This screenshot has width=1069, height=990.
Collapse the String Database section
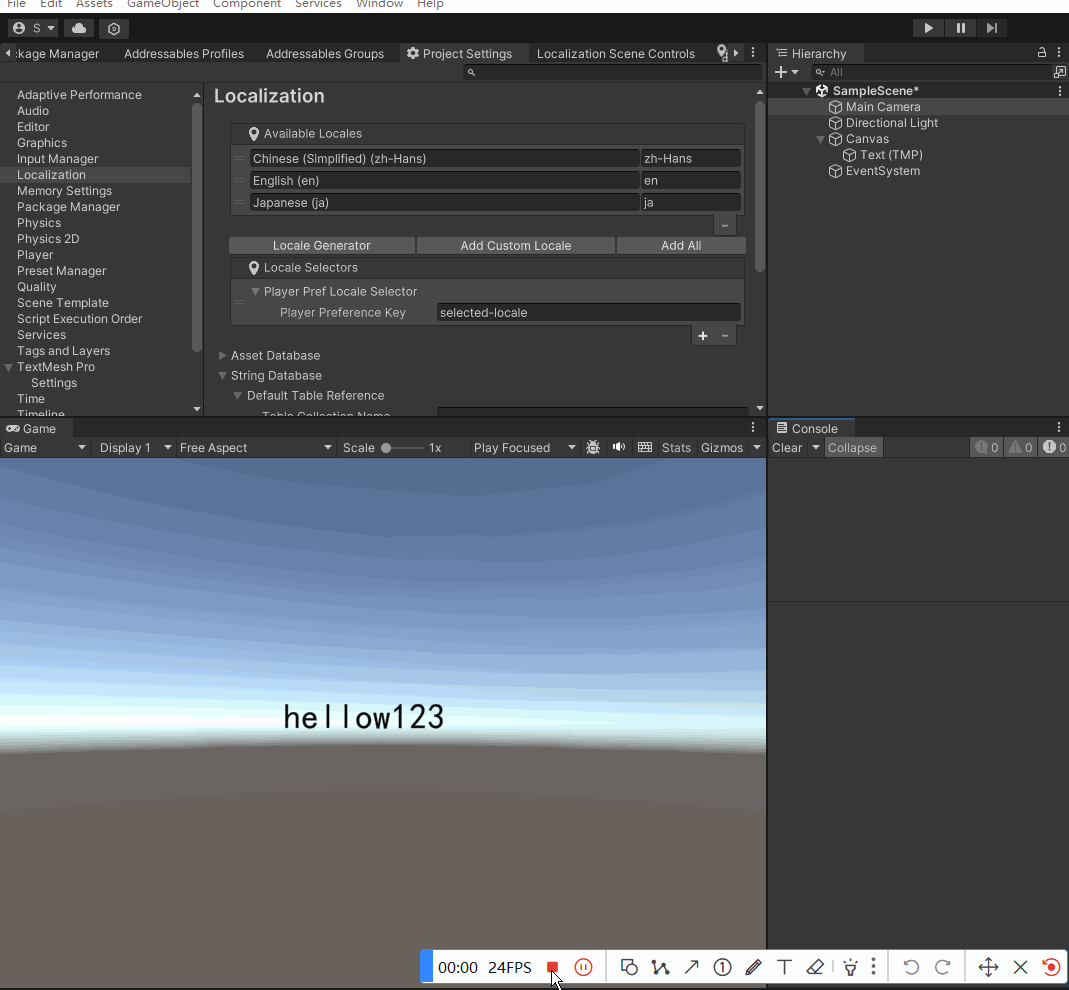222,376
